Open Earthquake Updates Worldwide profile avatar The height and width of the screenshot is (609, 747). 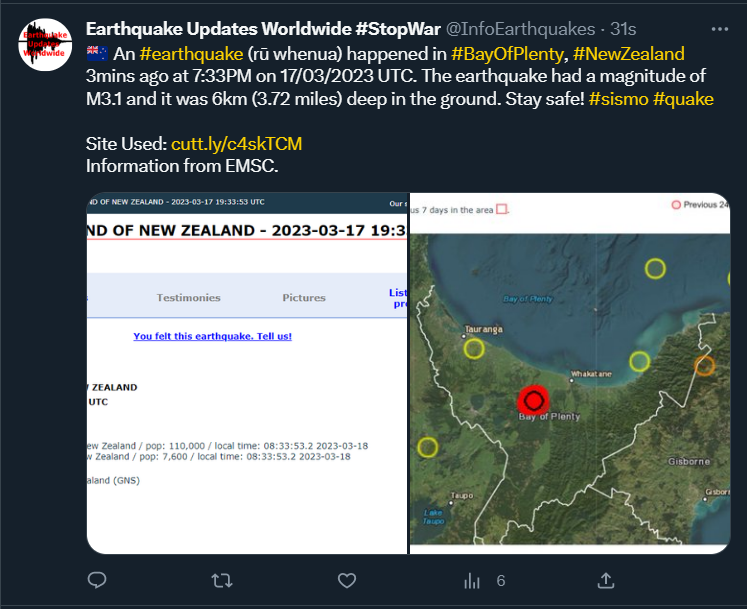click(45, 44)
